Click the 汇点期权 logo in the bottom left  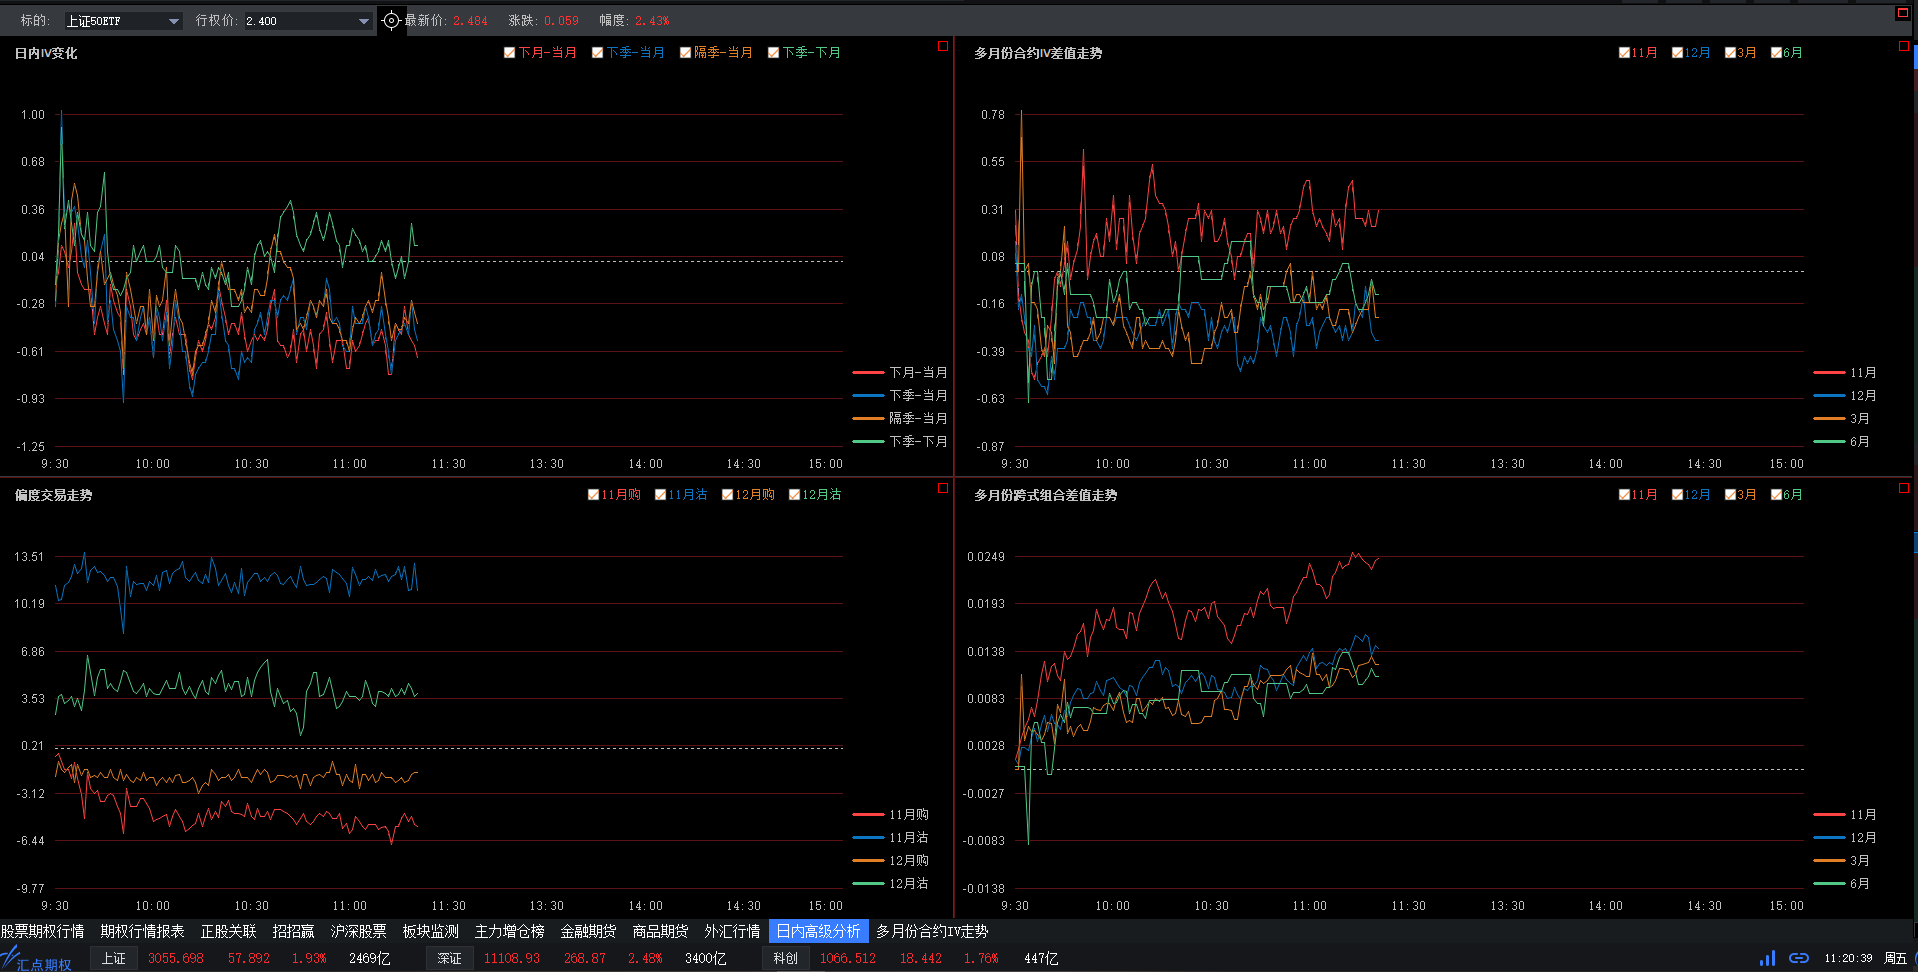coord(37,959)
